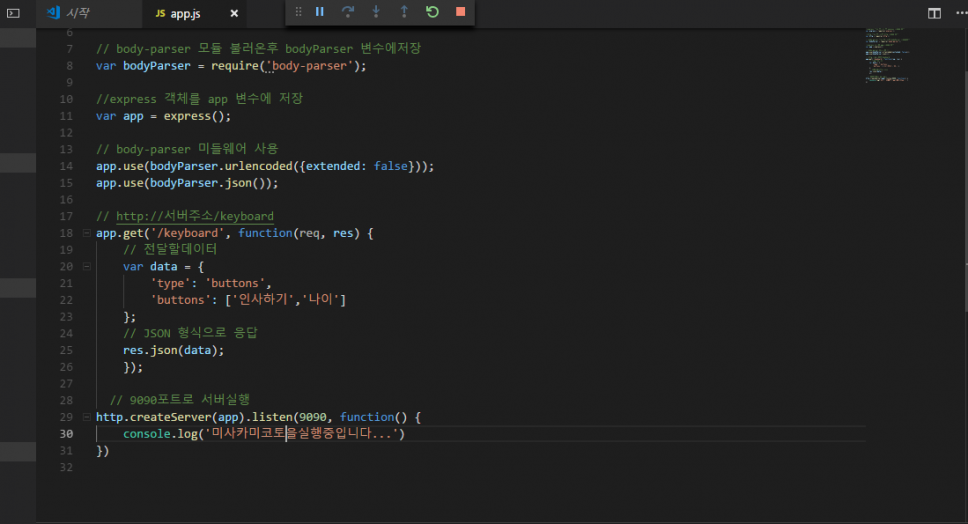The image size is (968, 524).
Task: Pause the debug session
Action: coord(320,12)
